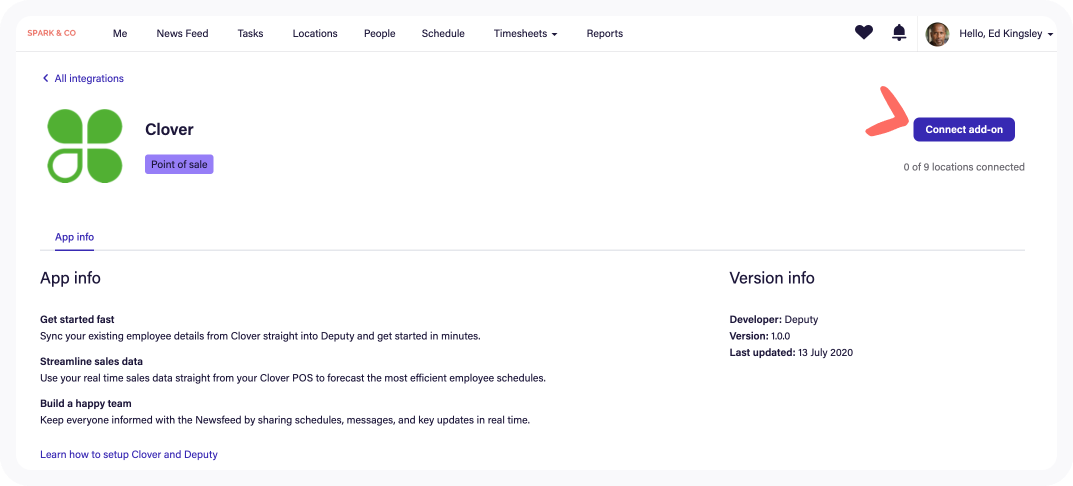
Task: Click the App info section heading
Action: coord(70,278)
